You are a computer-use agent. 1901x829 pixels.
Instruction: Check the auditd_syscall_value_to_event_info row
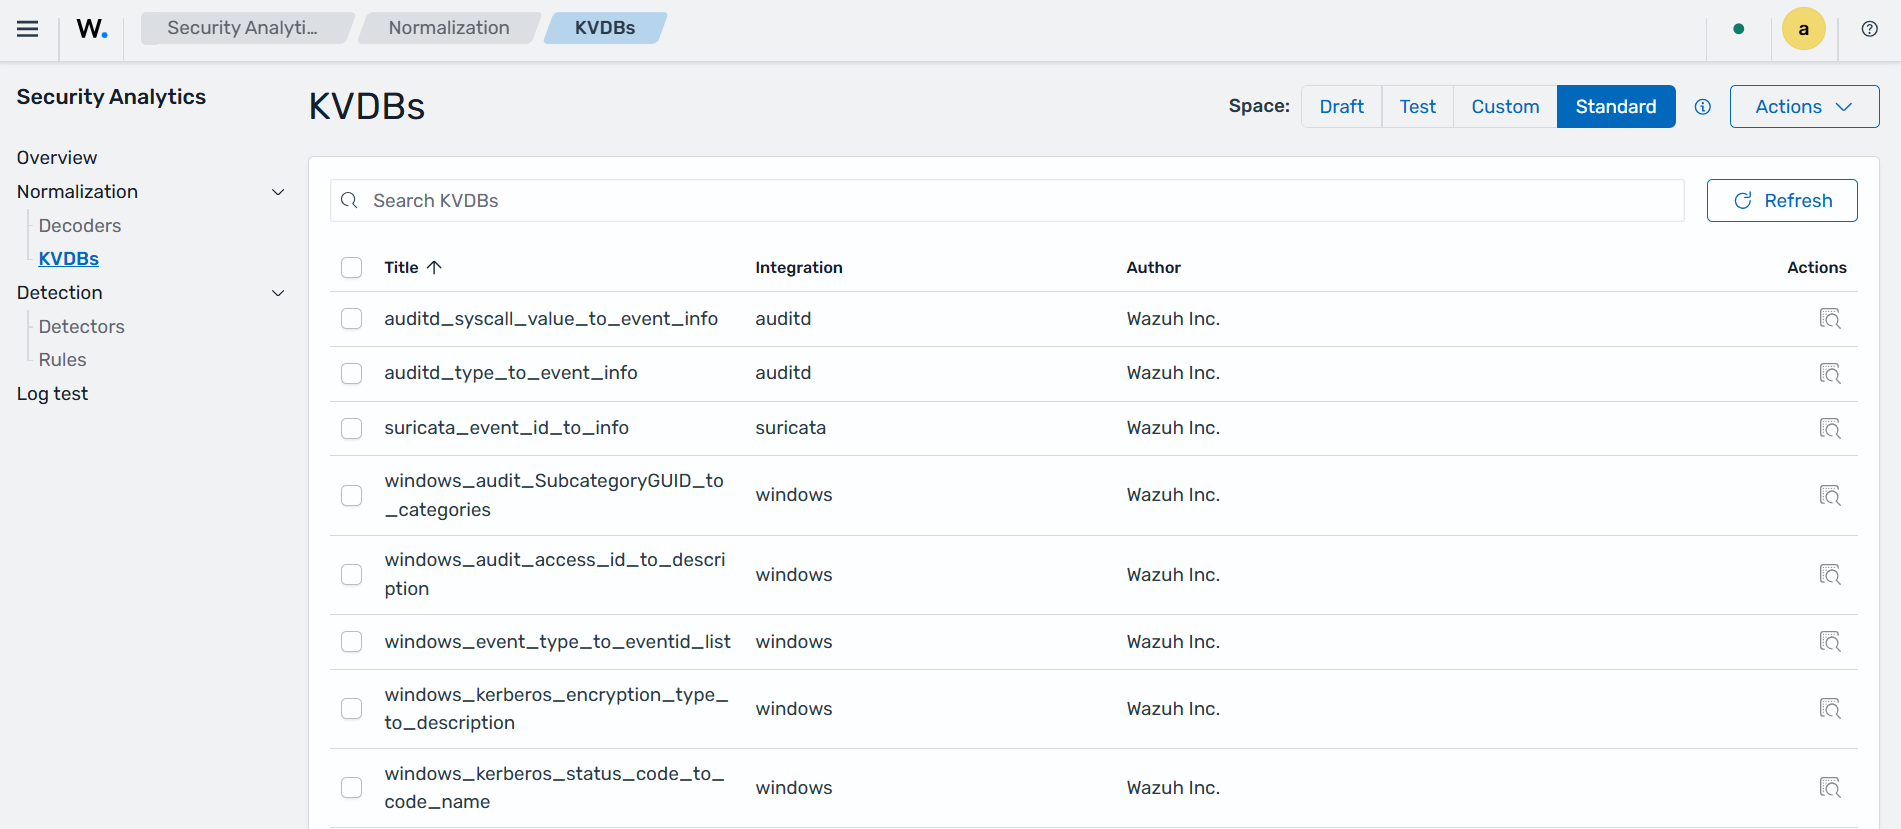[x=351, y=318]
